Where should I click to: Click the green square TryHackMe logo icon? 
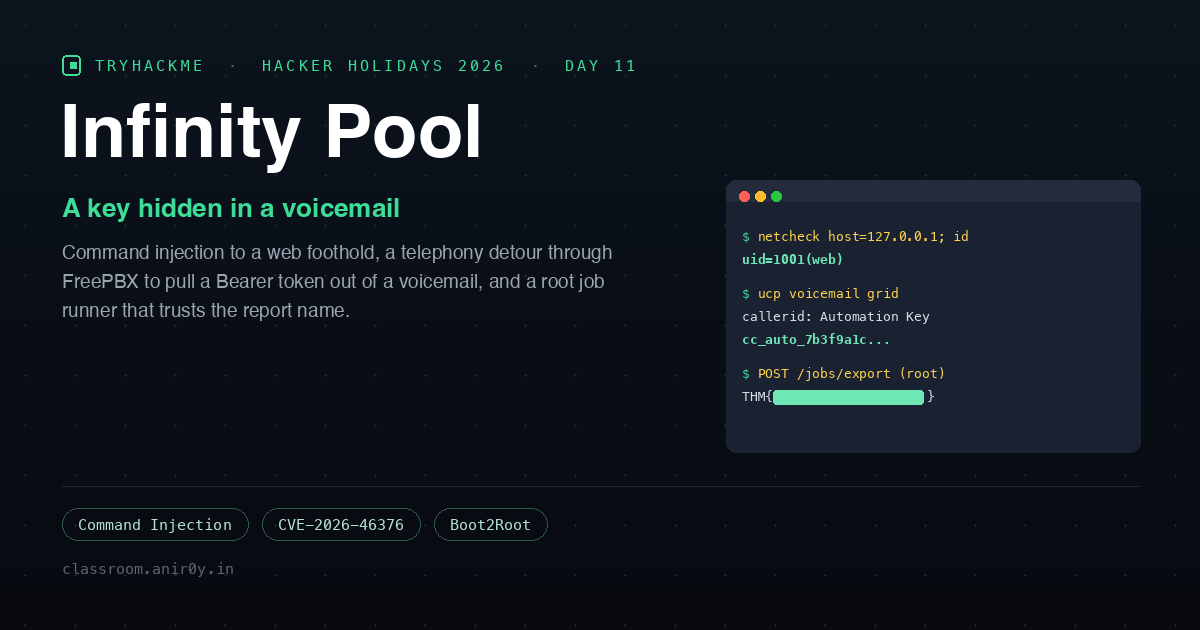click(x=71, y=66)
